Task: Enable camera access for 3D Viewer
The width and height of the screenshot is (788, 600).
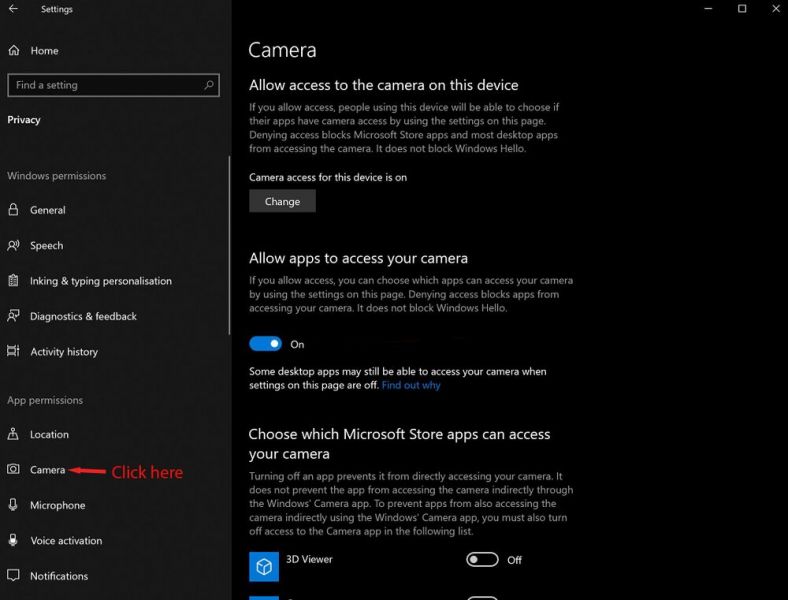Action: 482,560
